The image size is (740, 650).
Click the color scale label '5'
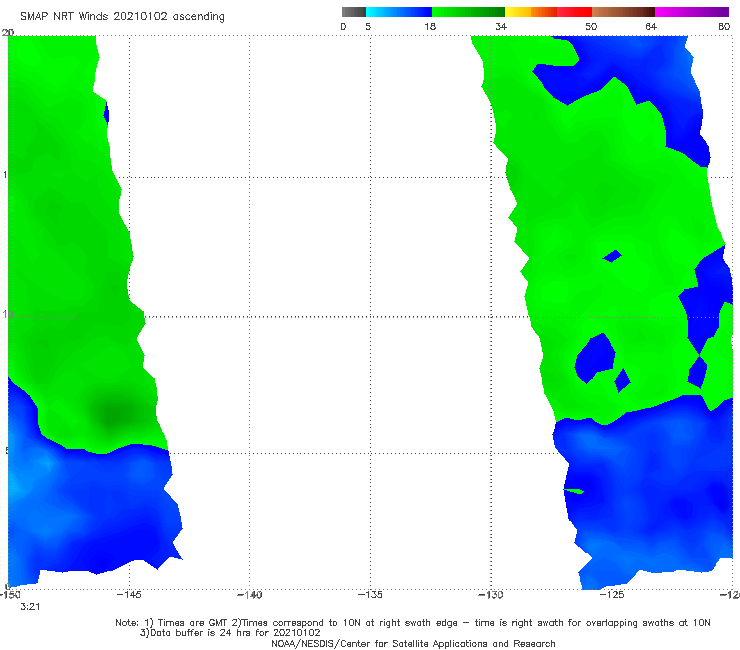pyautogui.click(x=368, y=26)
